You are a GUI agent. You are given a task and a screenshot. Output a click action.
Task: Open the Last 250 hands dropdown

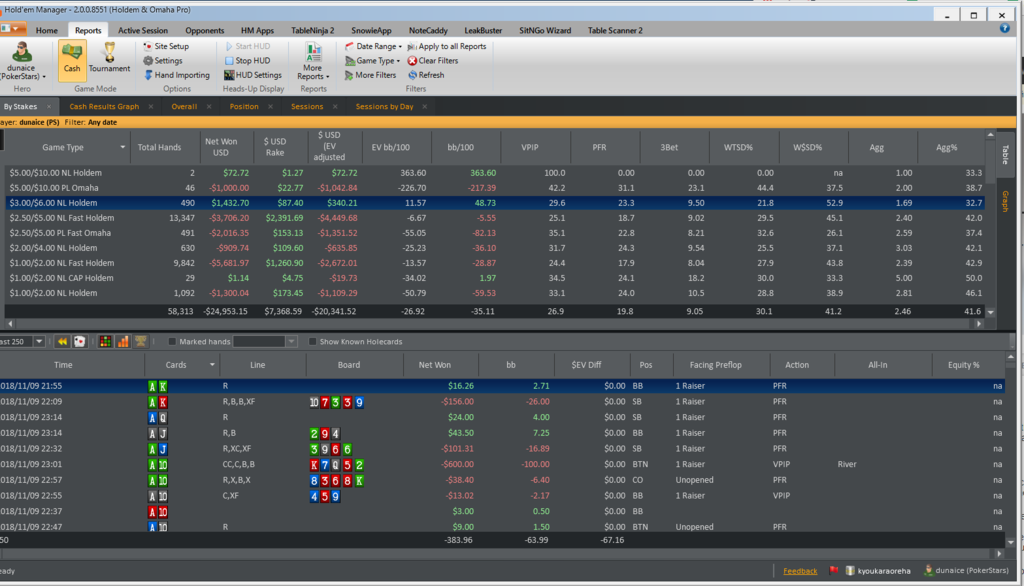tap(39, 342)
